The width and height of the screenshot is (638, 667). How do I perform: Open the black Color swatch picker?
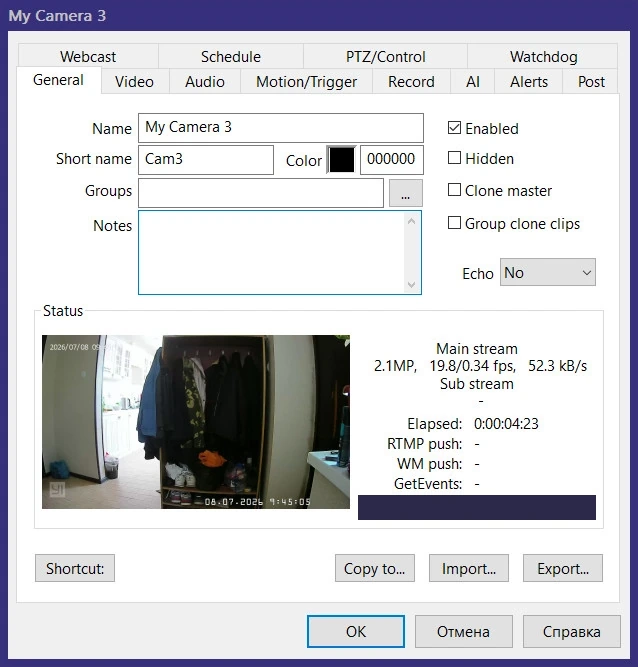342,160
